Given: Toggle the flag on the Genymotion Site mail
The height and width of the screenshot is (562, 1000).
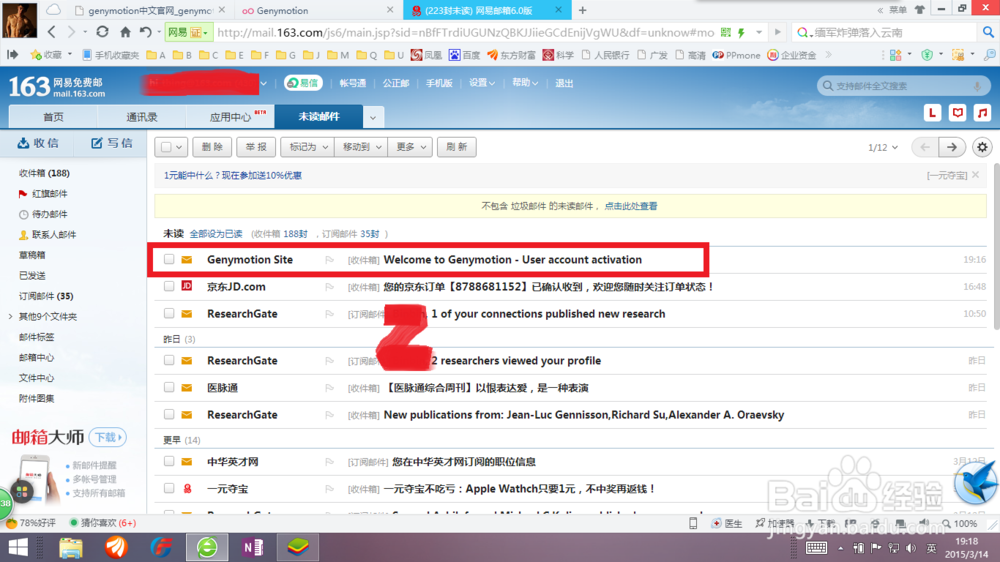Looking at the screenshot, I should point(329,260).
